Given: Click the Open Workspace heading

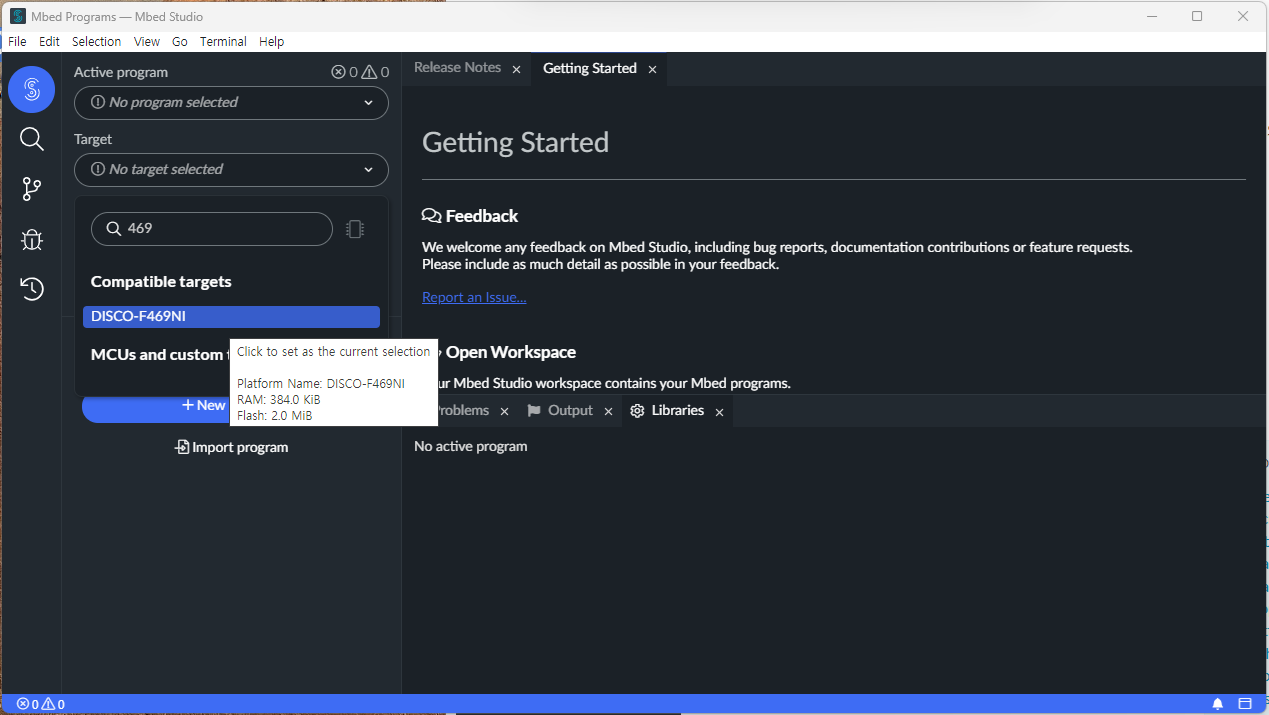Looking at the screenshot, I should 510,352.
